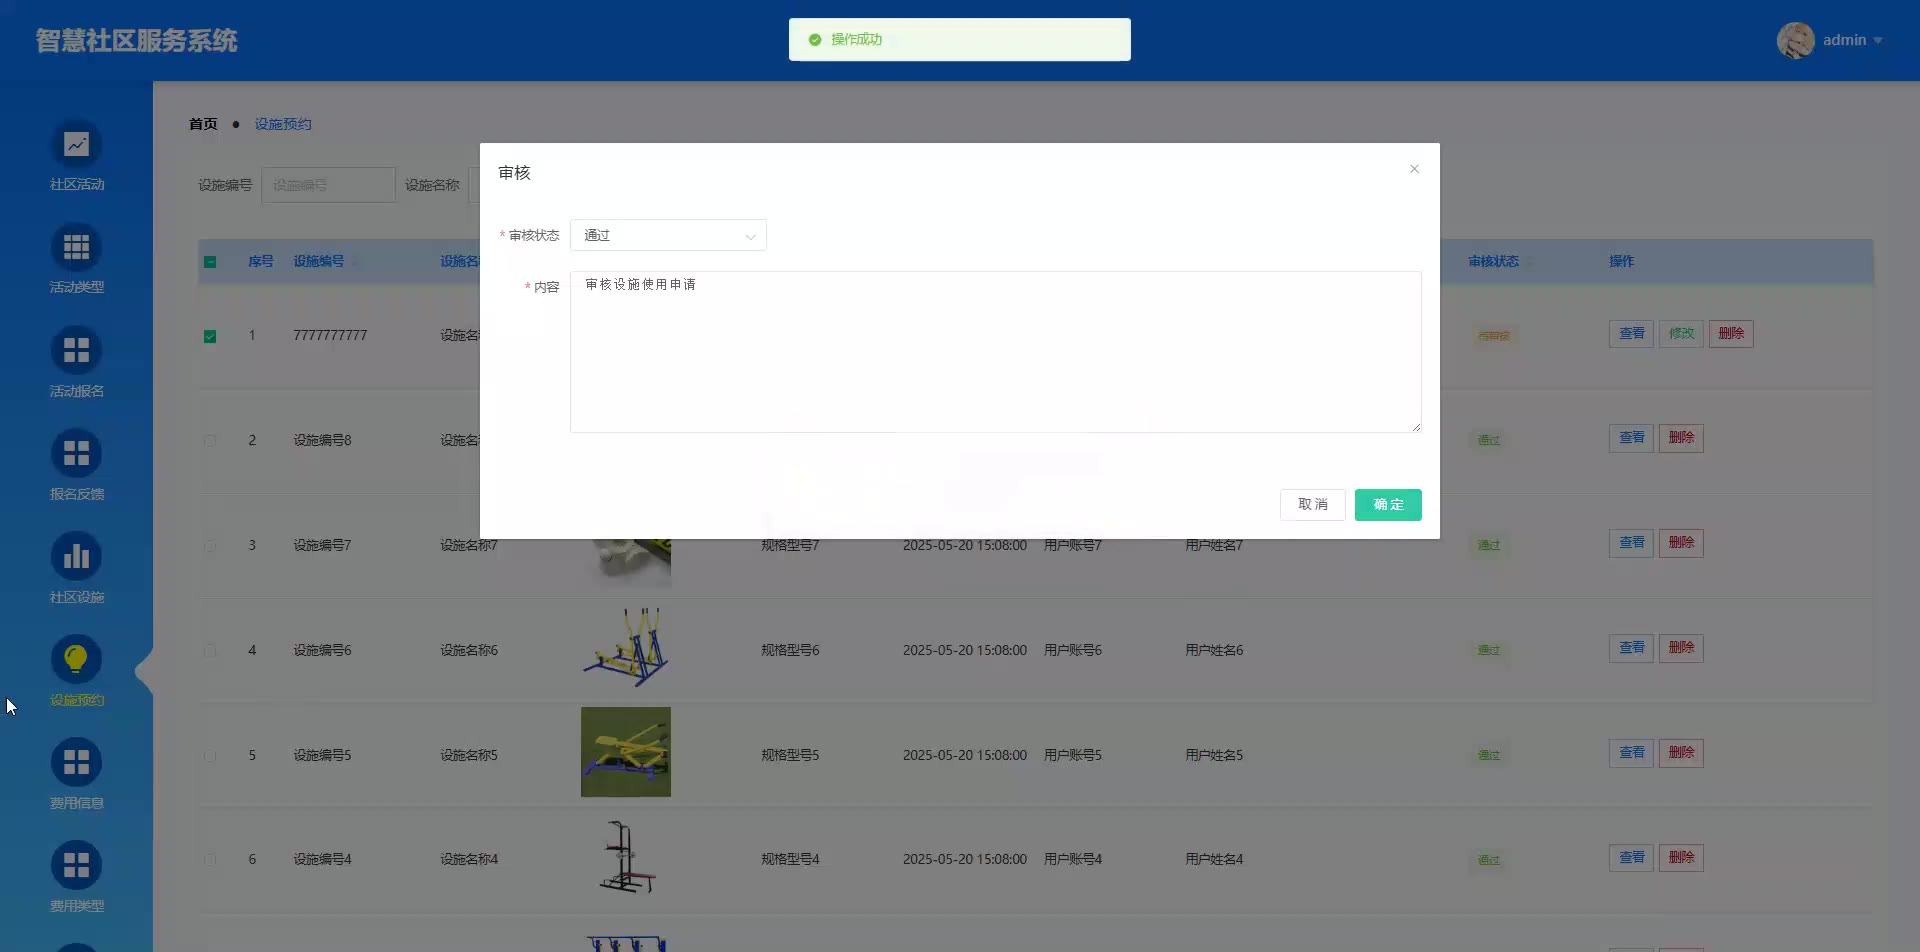Delete the 设施编号8 row
1920x952 pixels.
coord(1681,438)
